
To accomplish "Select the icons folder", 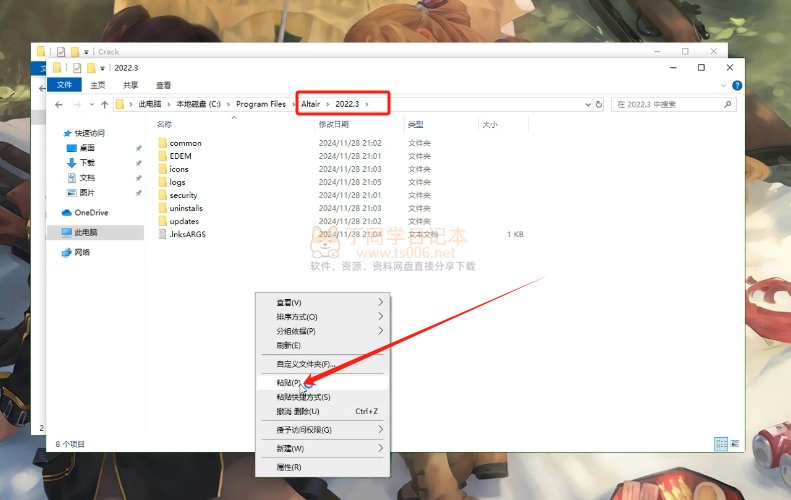I will pos(179,169).
